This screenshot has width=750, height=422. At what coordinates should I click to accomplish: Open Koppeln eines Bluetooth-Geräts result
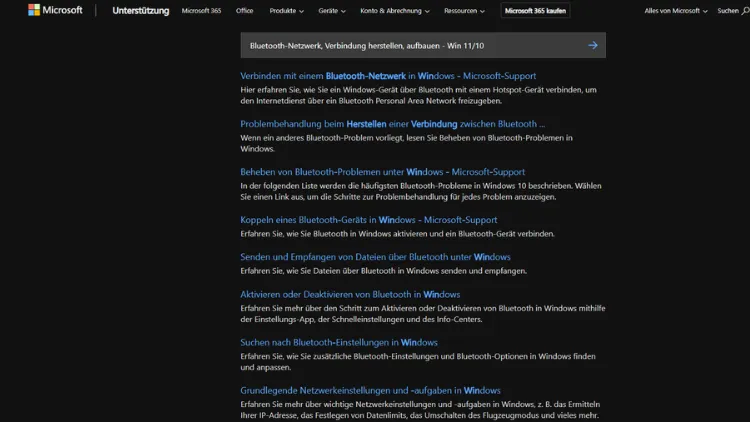pos(368,220)
